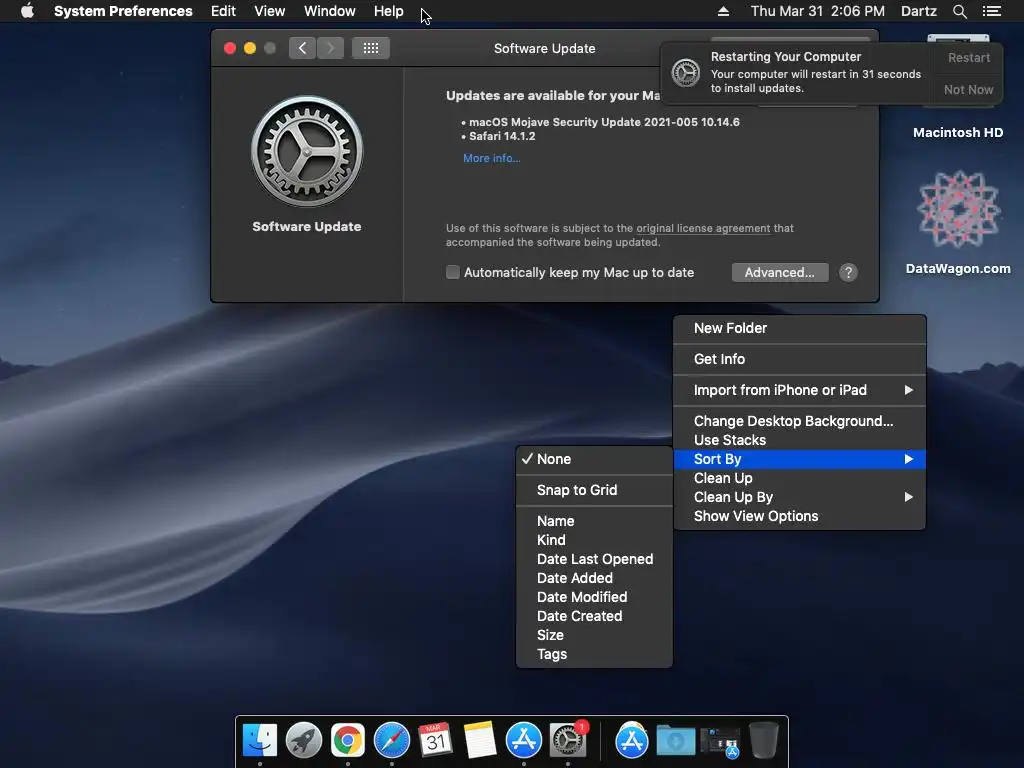Open Applications stack next to Dock divider

(632, 741)
